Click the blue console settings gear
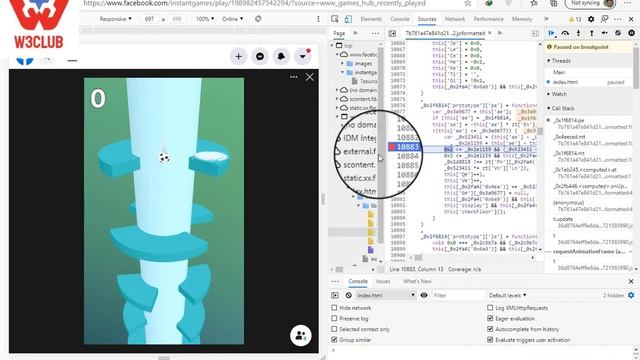This screenshot has width=640, height=360. pyautogui.click(x=631, y=295)
